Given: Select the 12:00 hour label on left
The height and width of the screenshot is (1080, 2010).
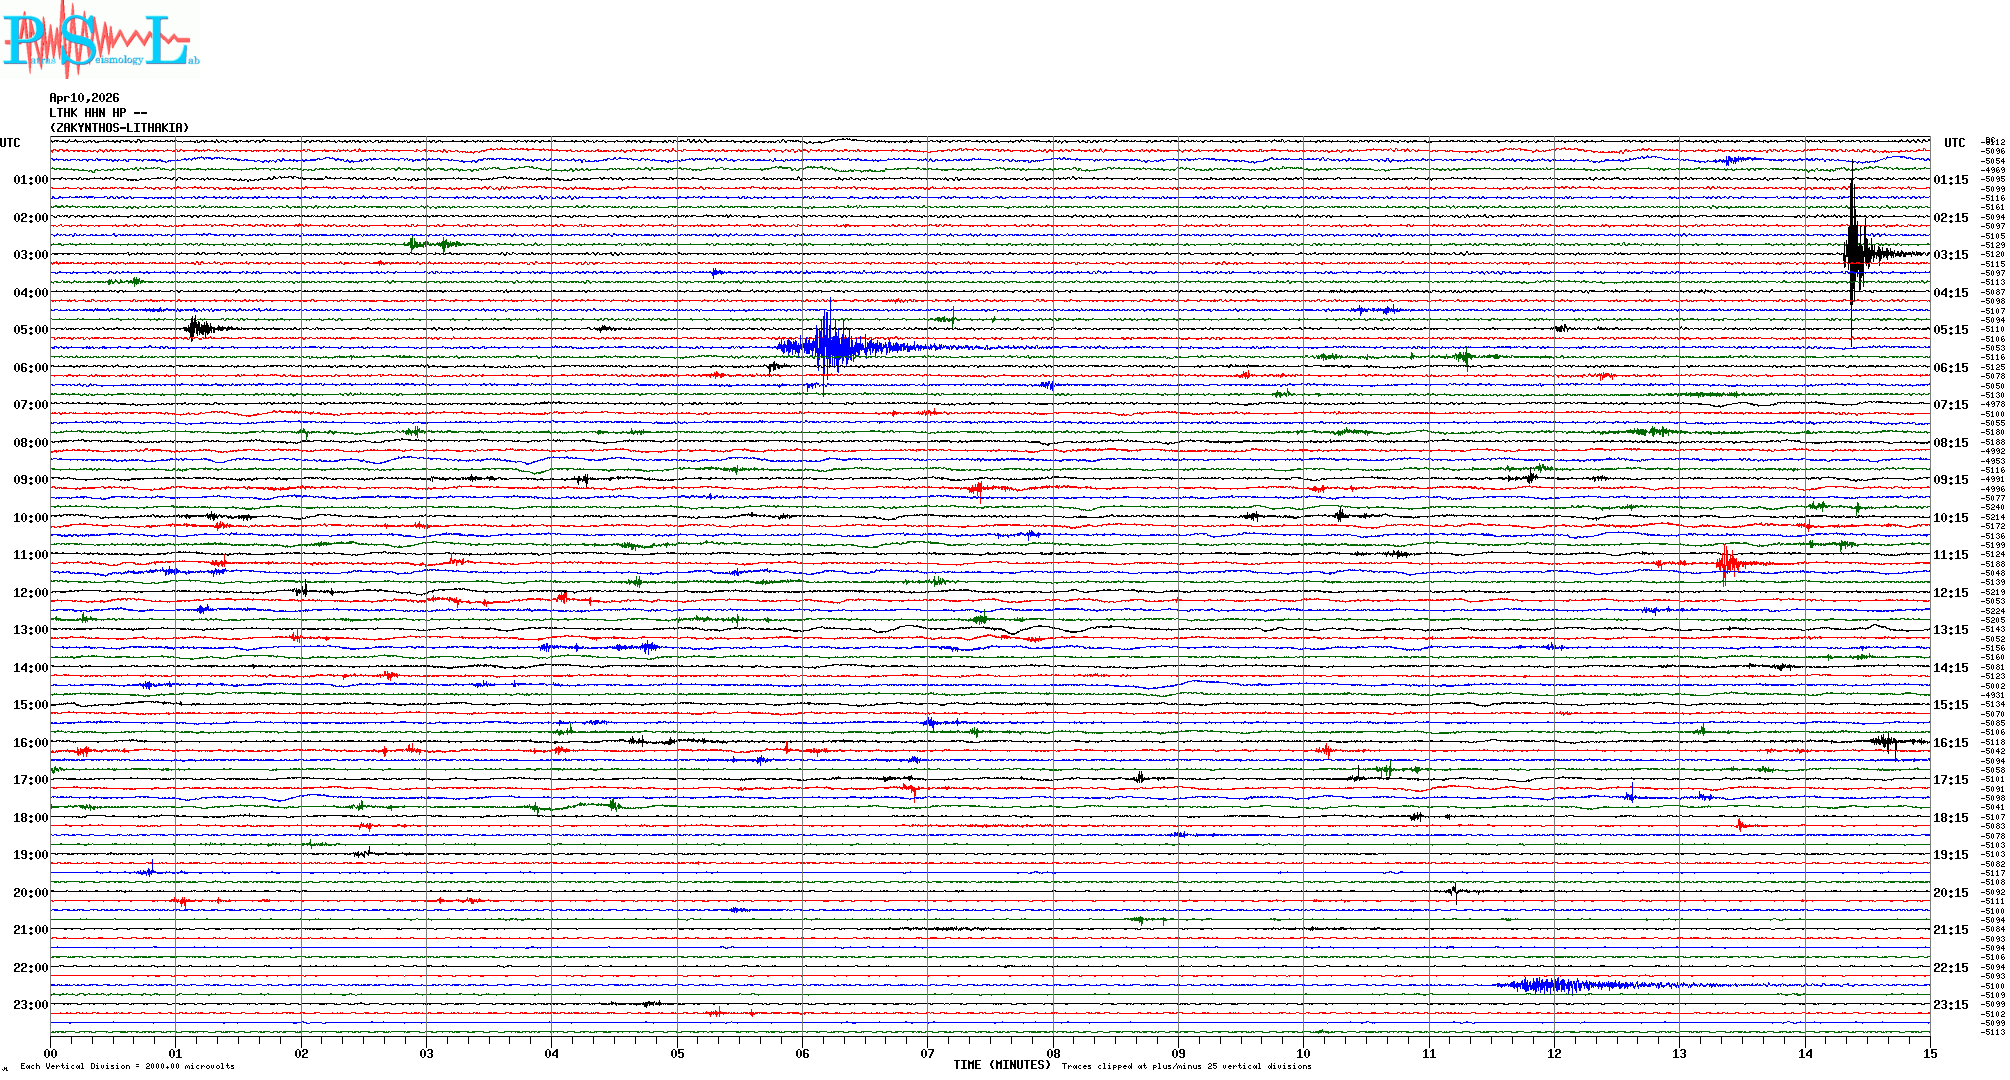Looking at the screenshot, I should [30, 593].
